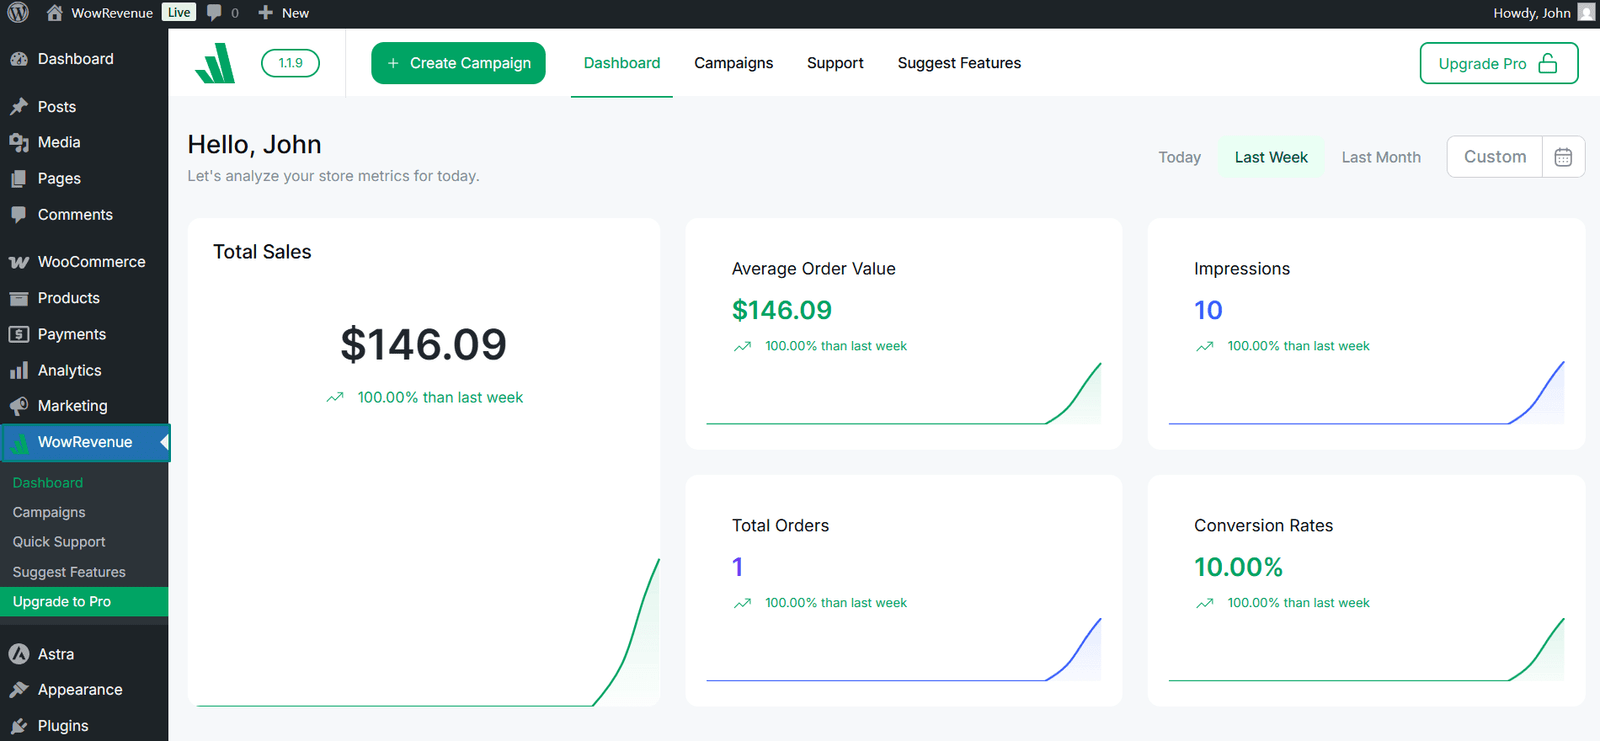Select the Today date filter

pyautogui.click(x=1180, y=157)
